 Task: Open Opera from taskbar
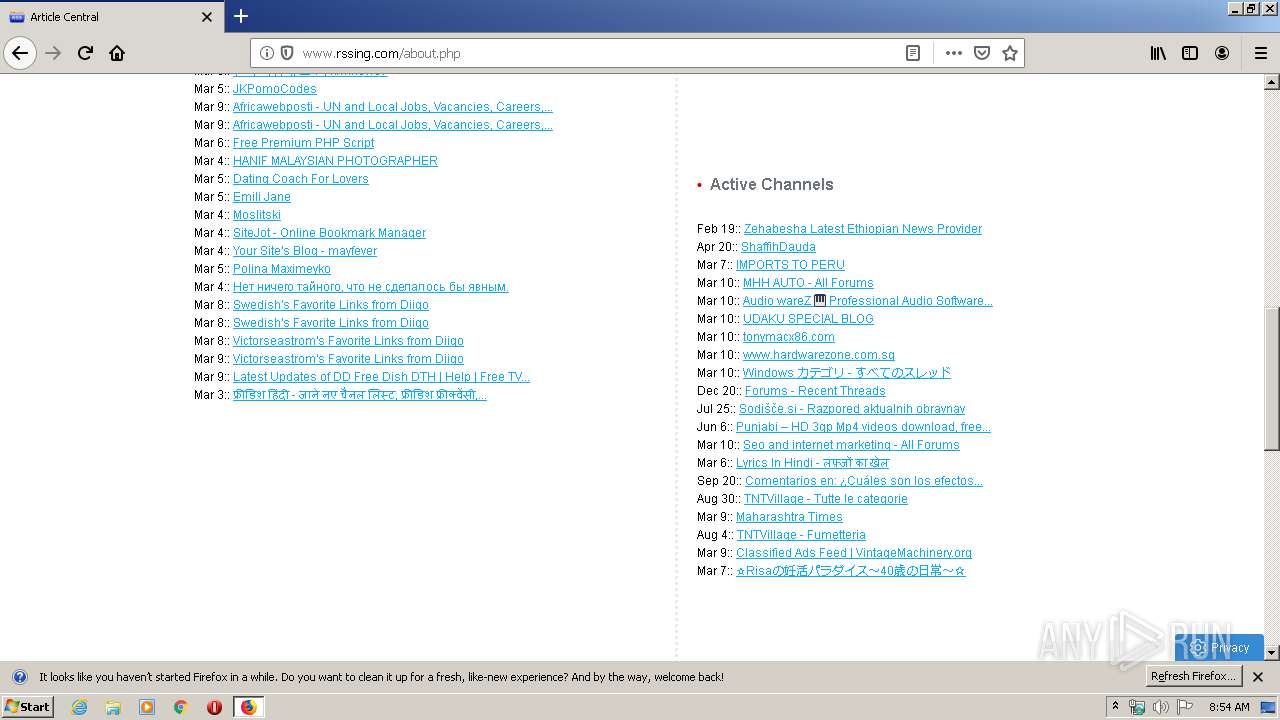pos(214,707)
